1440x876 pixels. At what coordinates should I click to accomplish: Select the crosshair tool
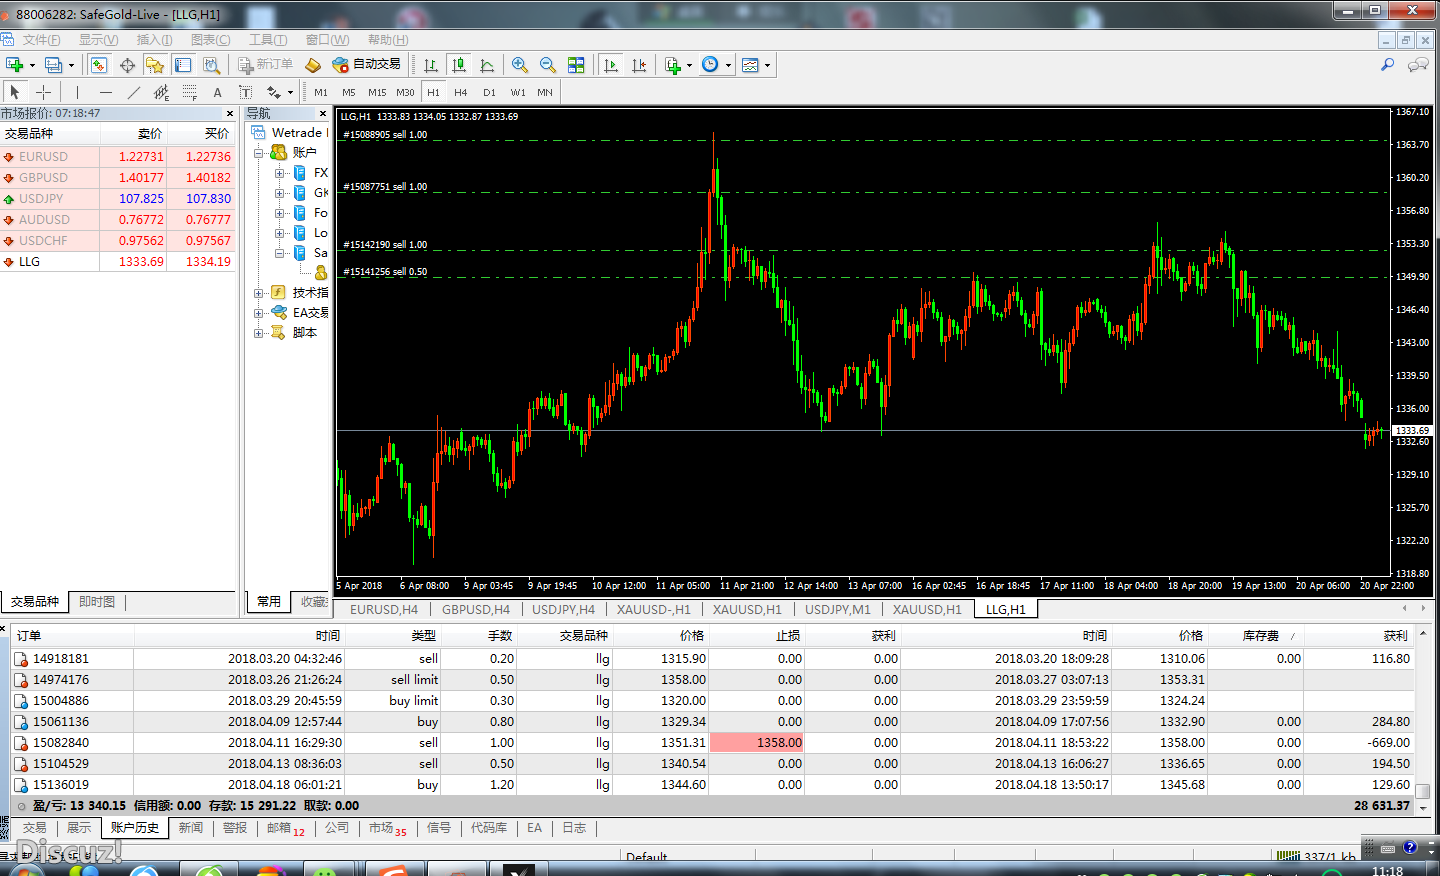(43, 92)
